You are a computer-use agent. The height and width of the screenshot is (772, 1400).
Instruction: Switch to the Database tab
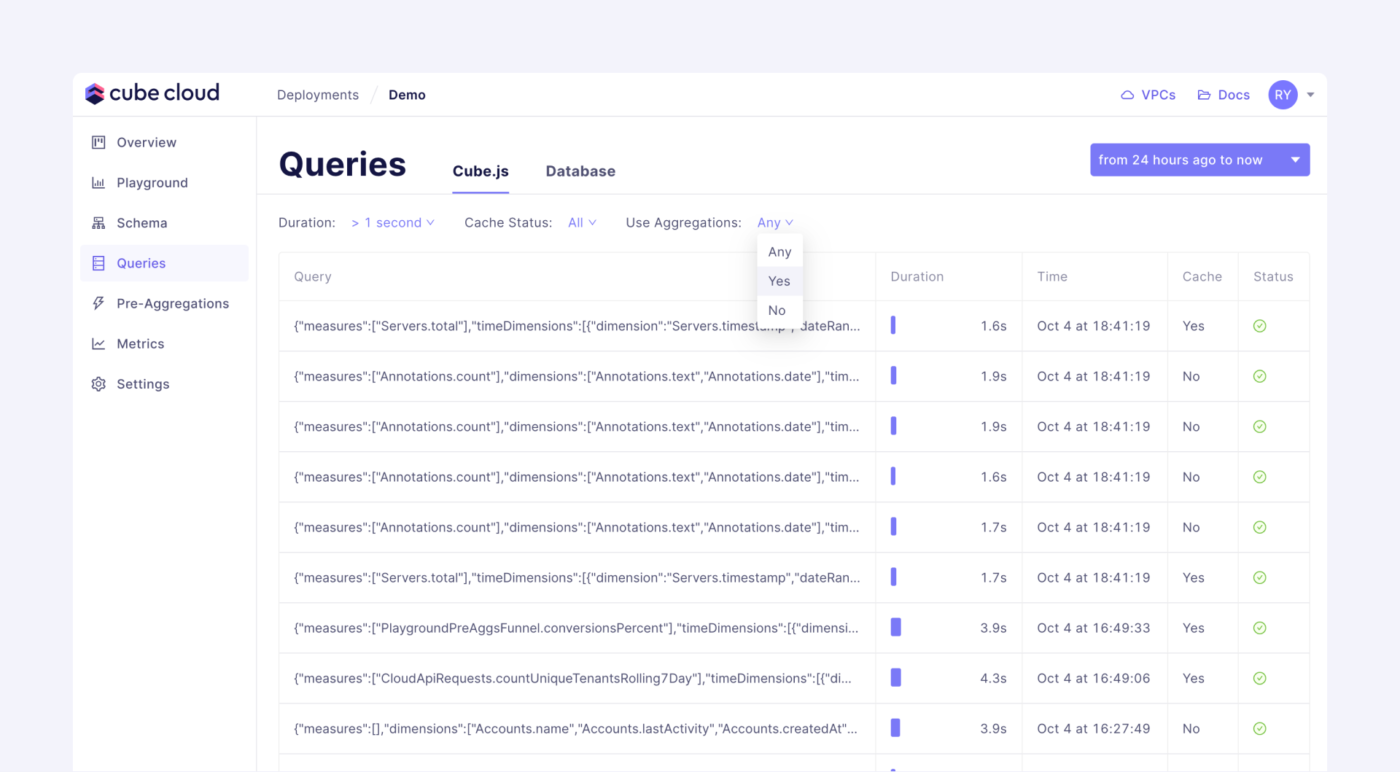point(580,171)
